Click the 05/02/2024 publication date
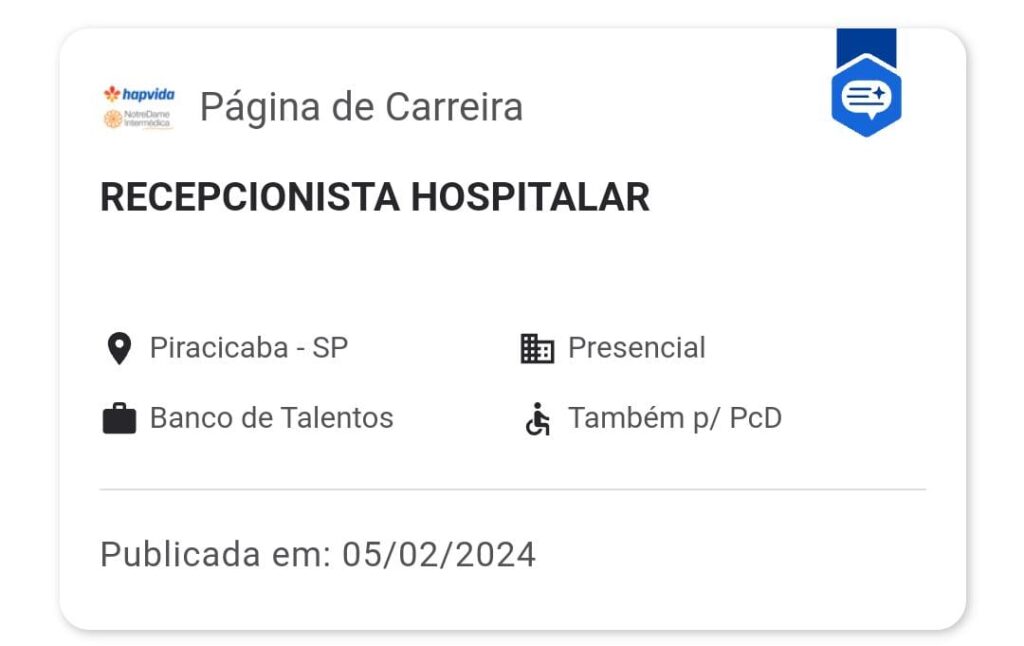The height and width of the screenshot is (646, 1024). (x=439, y=555)
